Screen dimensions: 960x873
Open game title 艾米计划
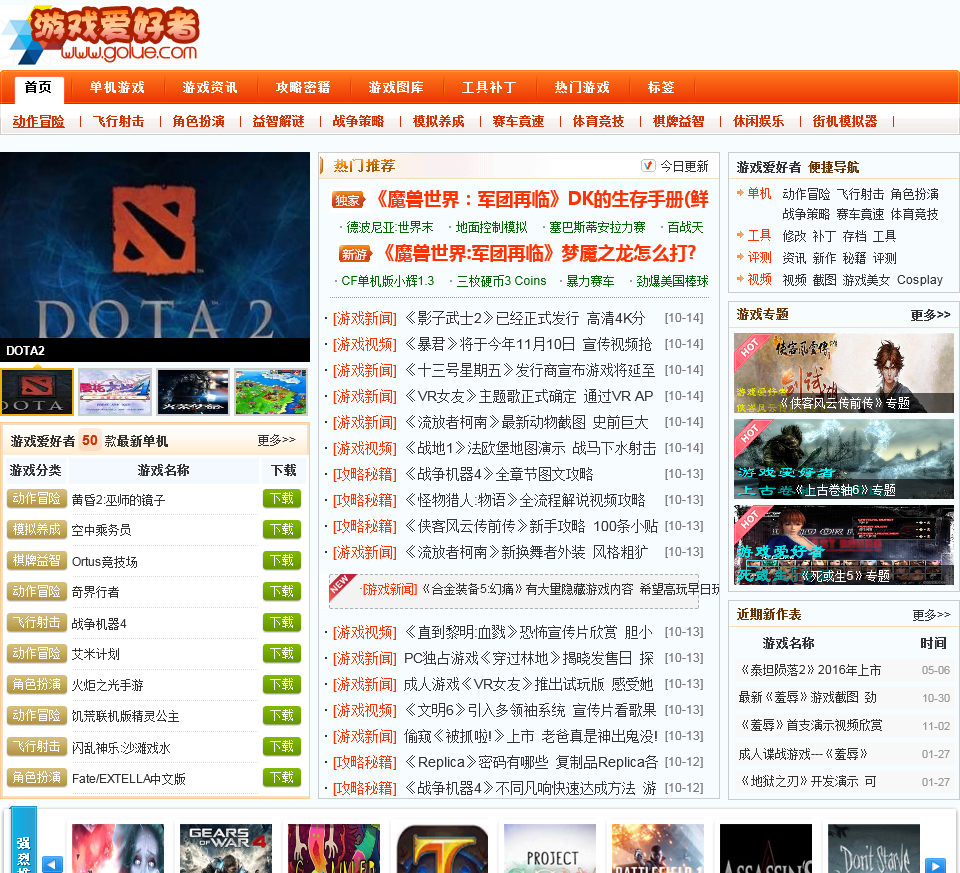tap(96, 654)
